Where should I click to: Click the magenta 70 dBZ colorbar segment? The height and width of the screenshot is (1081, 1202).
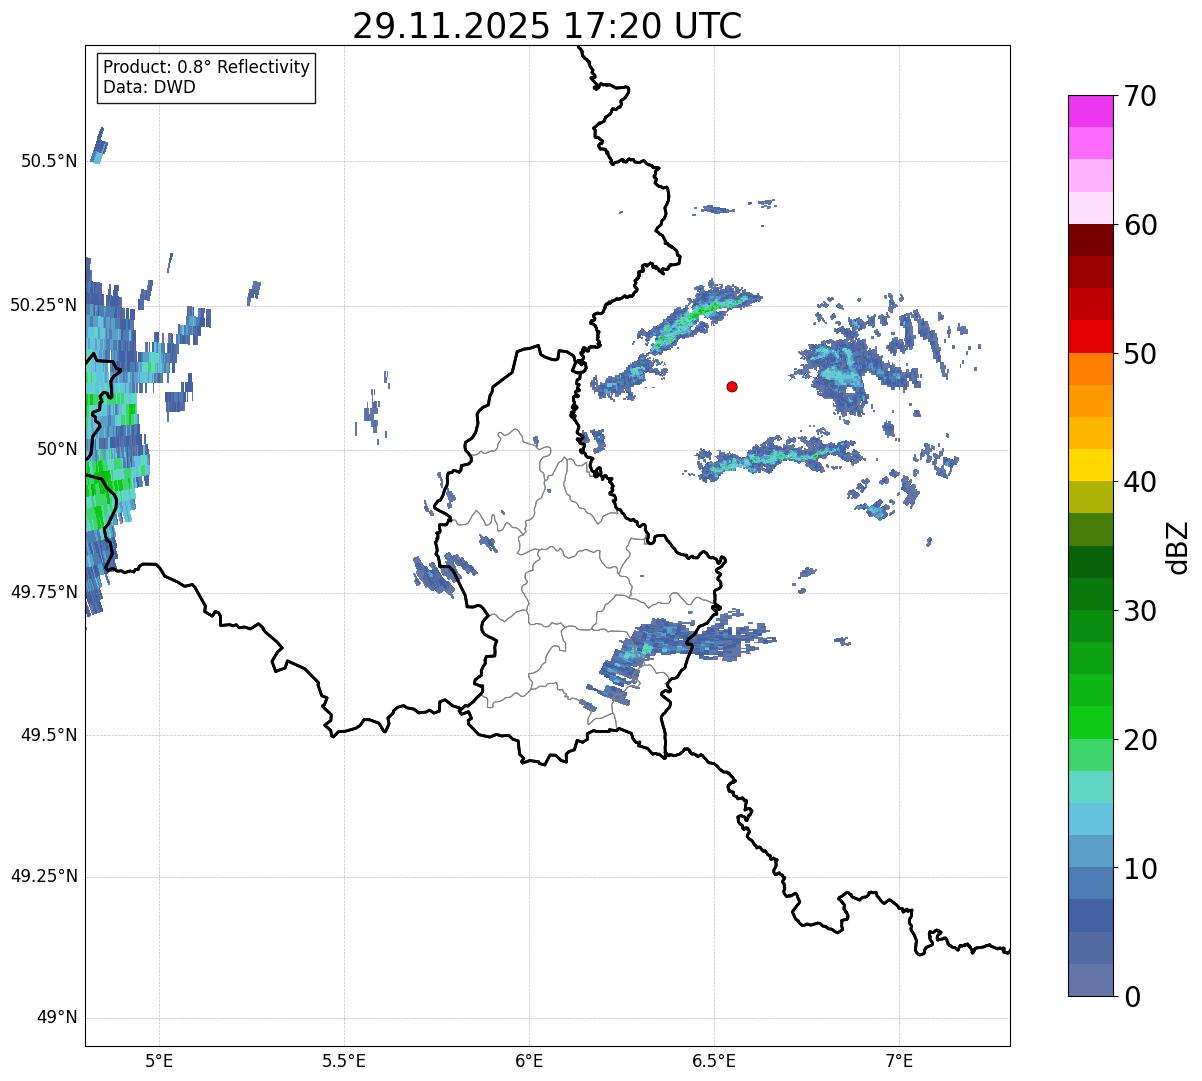(x=1090, y=111)
